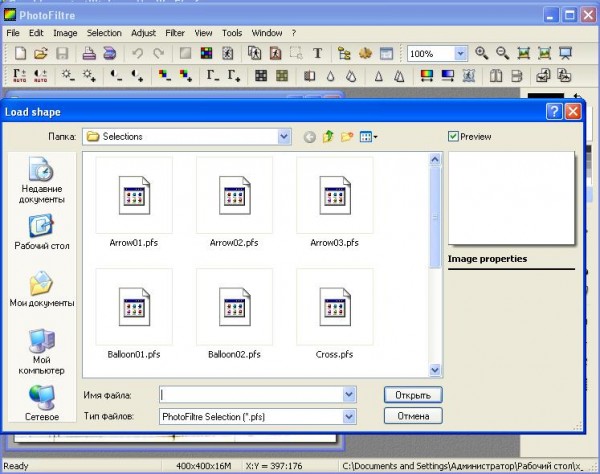600x474 pixels.
Task: Click the black foreground color swatch
Action: tap(546, 96)
